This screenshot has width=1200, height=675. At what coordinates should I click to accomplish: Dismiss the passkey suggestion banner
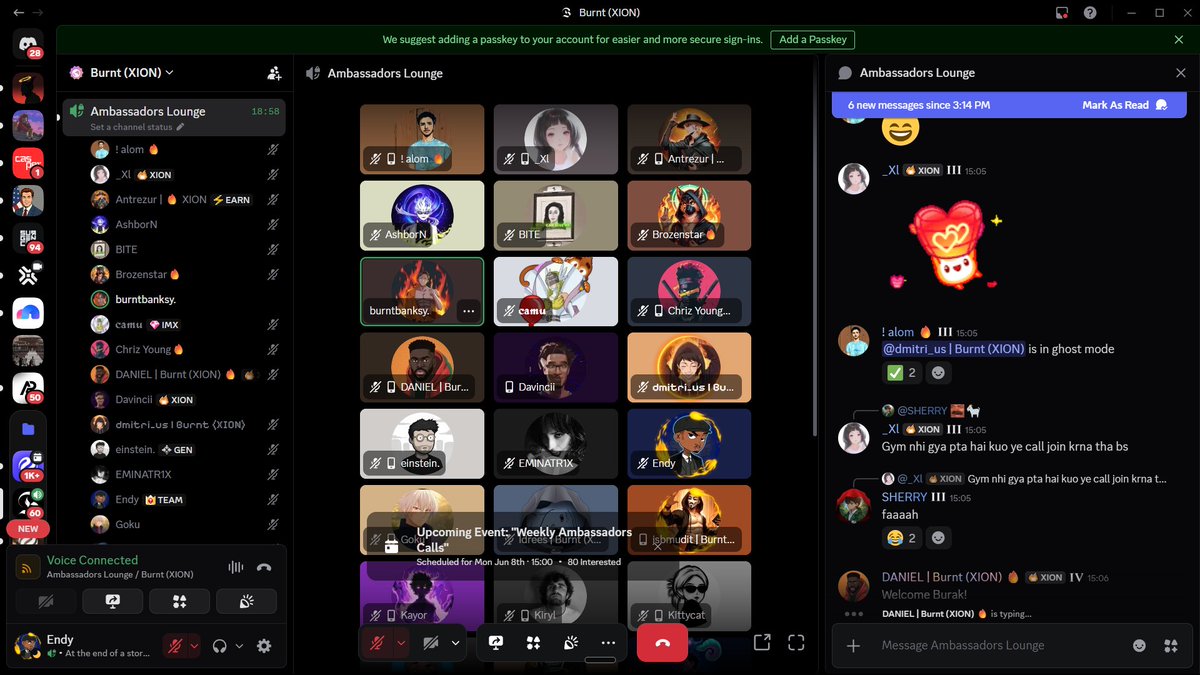[x=1179, y=40]
